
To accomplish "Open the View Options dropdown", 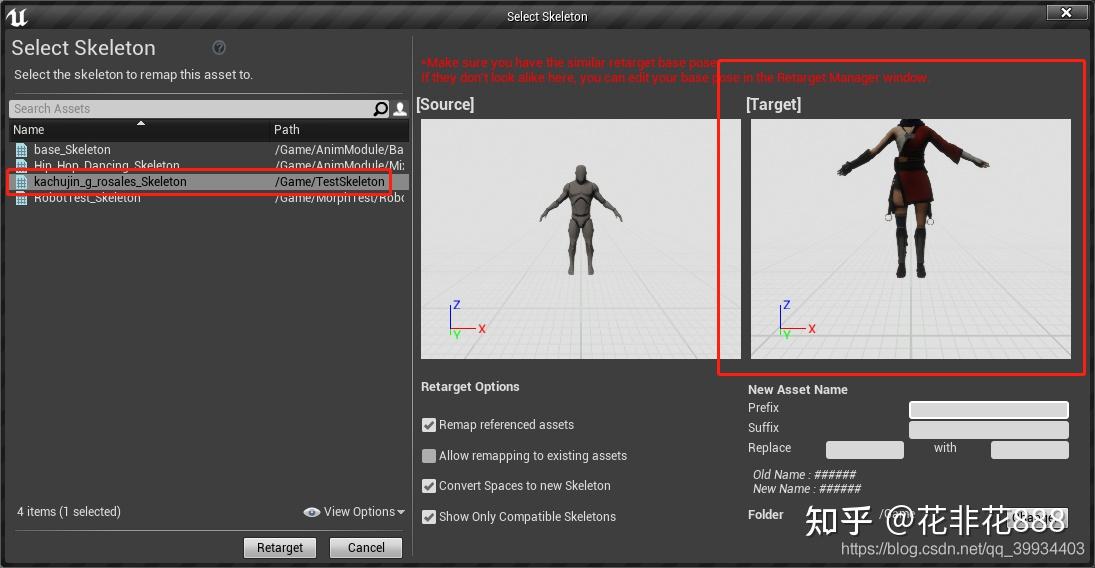I will pyautogui.click(x=354, y=512).
